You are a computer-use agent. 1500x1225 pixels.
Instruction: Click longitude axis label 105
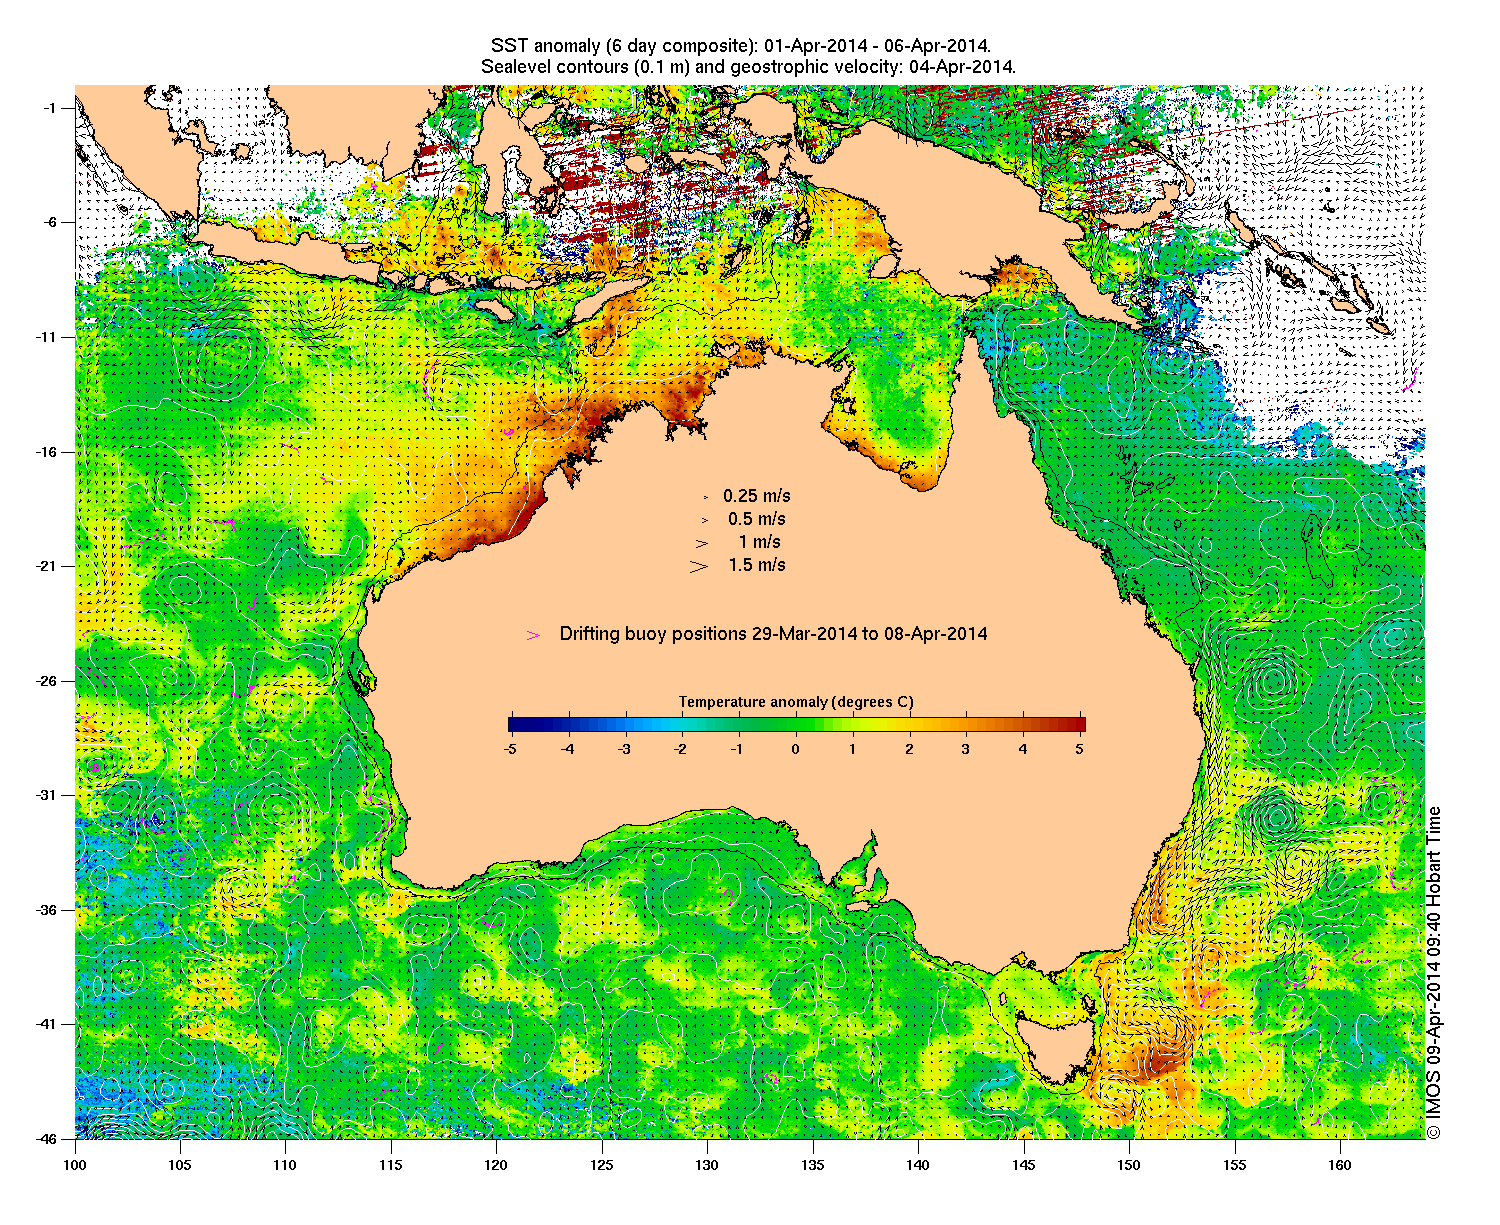(180, 1165)
